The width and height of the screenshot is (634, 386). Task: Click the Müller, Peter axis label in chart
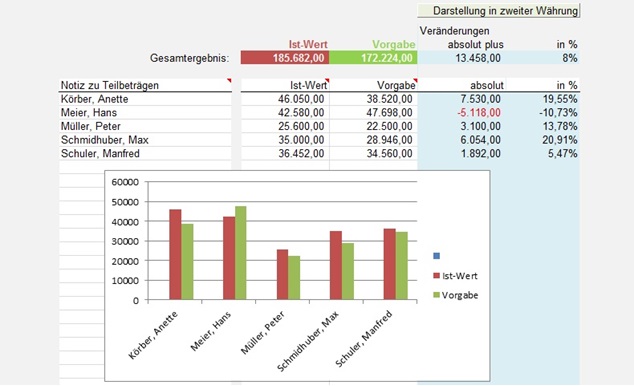pyautogui.click(x=263, y=333)
